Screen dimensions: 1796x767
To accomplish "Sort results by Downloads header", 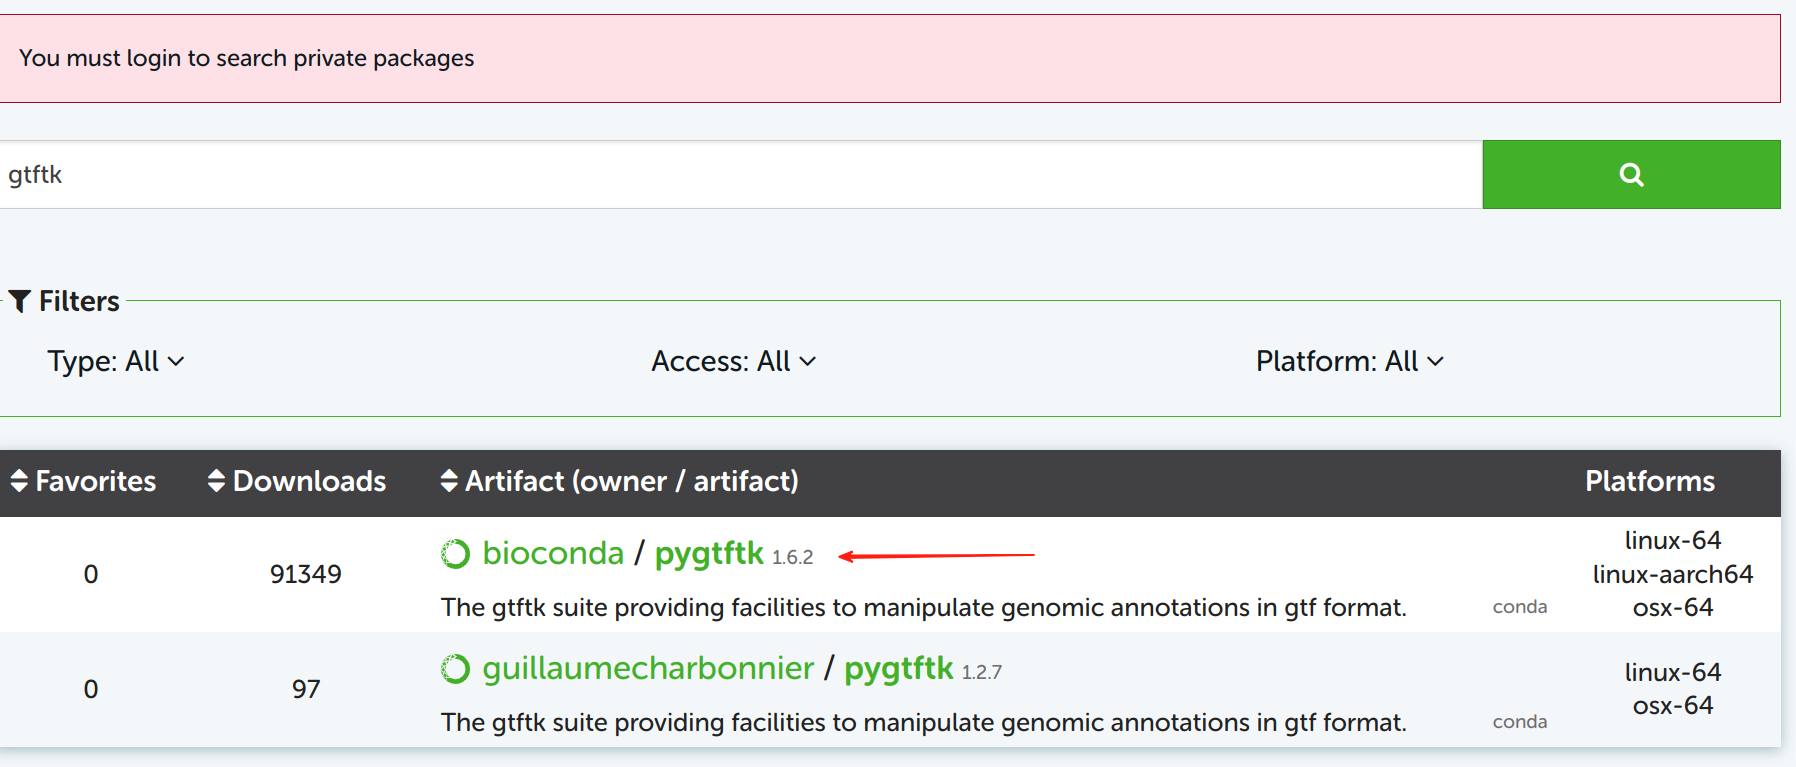I will (309, 481).
